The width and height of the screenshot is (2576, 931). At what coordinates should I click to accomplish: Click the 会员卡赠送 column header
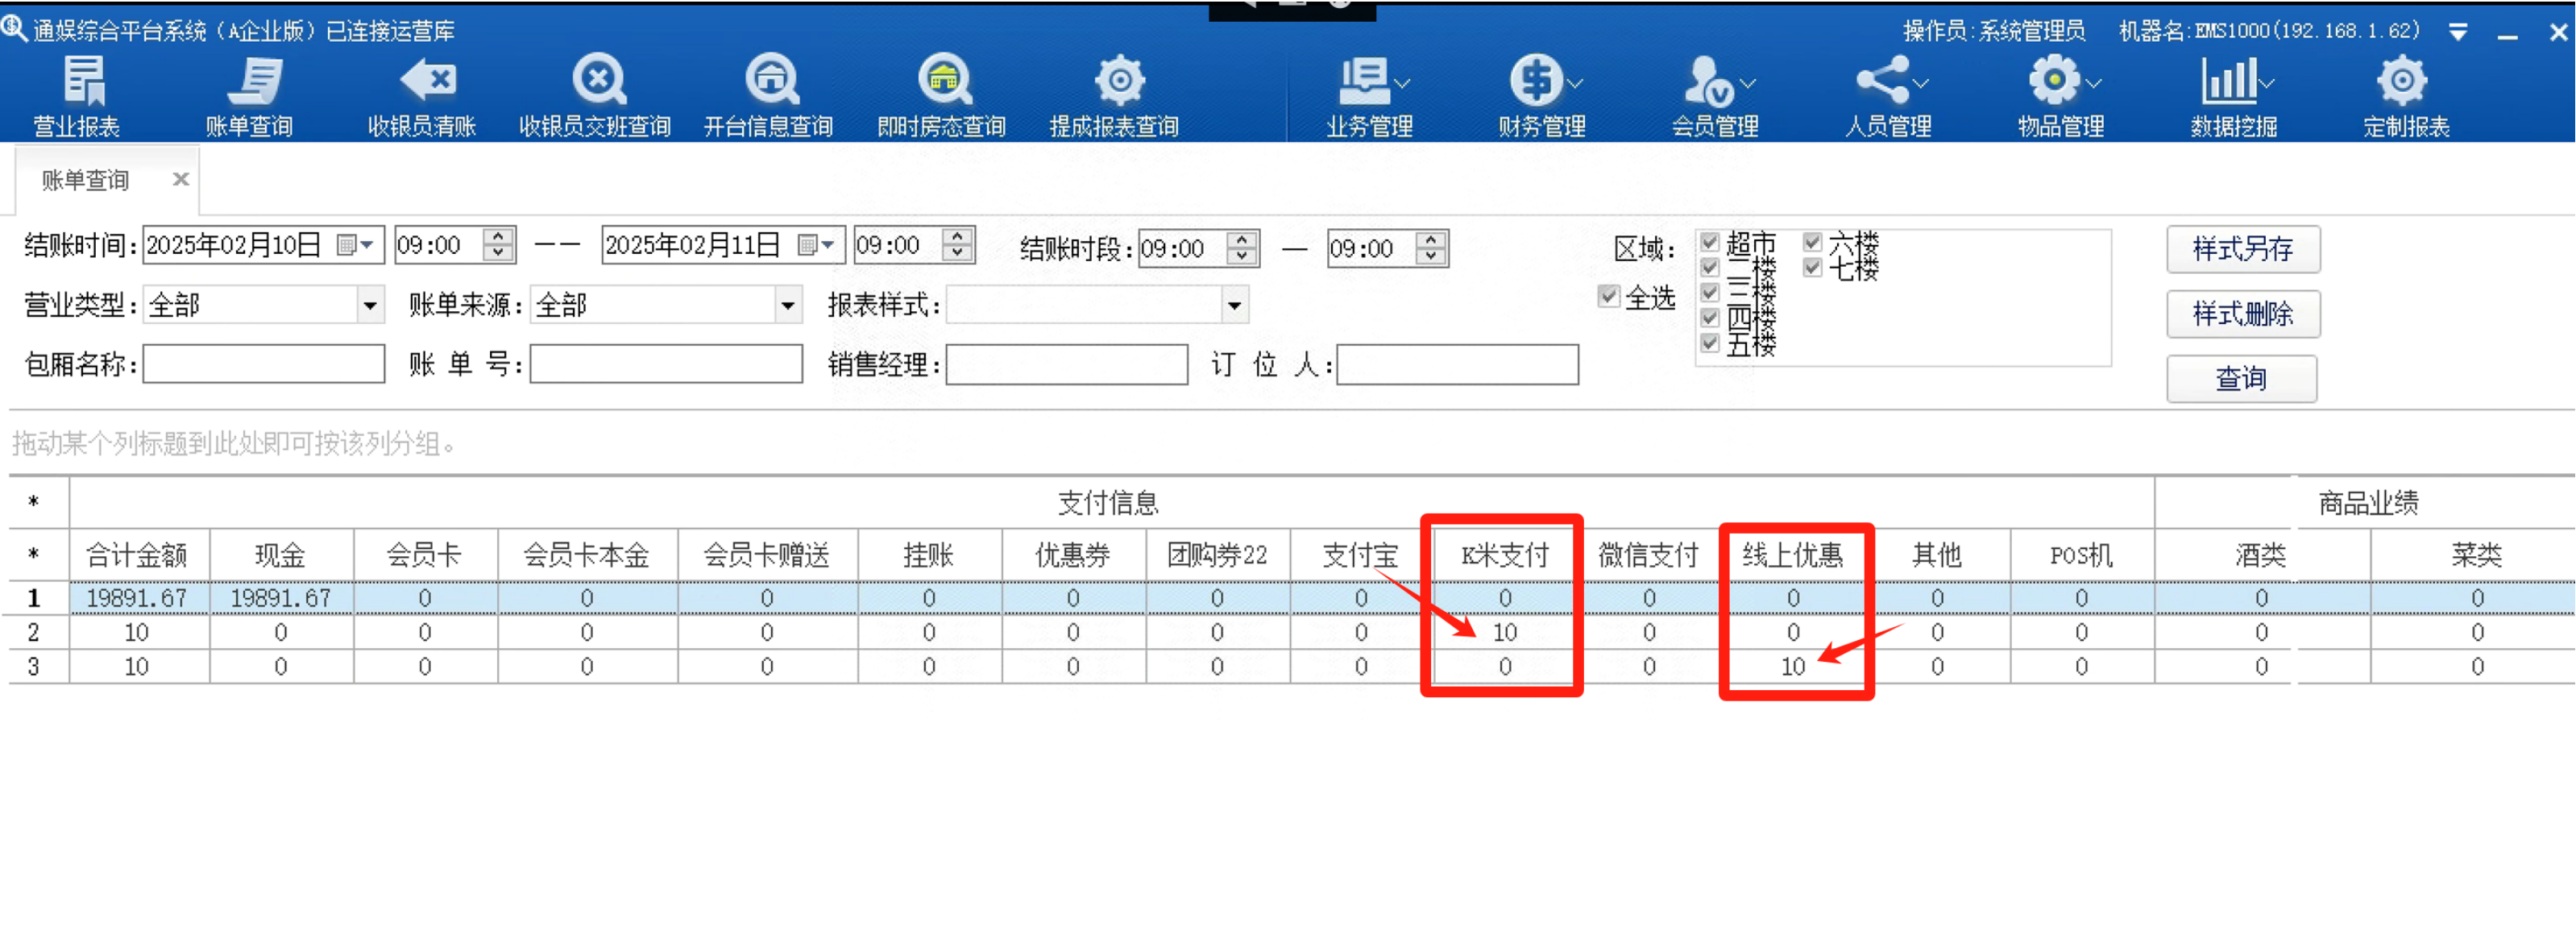(767, 555)
